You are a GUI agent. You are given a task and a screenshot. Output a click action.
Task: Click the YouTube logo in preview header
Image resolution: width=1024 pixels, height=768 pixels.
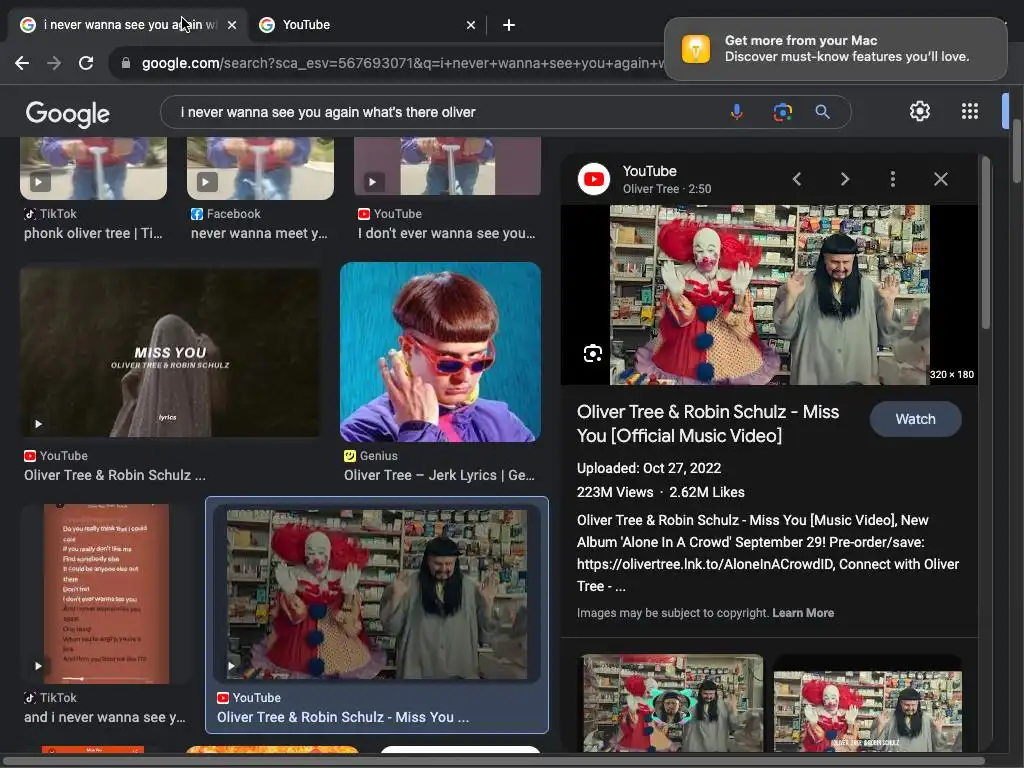click(594, 179)
